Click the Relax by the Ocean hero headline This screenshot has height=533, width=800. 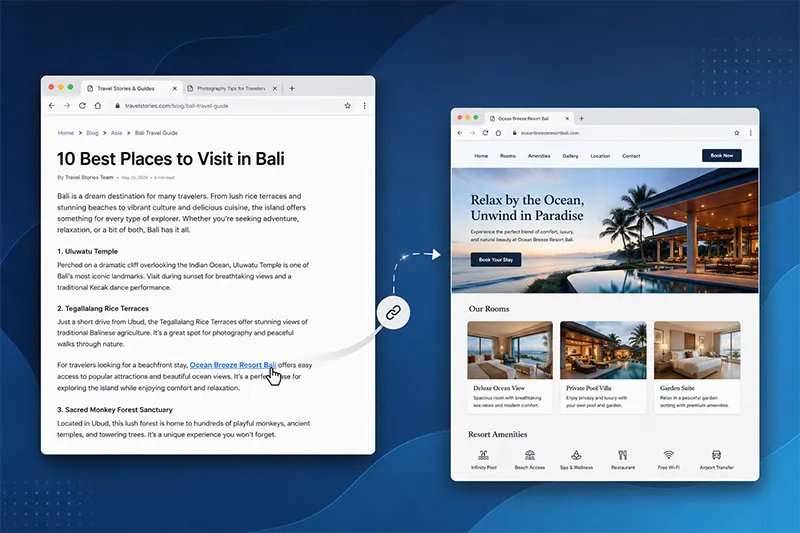[x=527, y=208]
